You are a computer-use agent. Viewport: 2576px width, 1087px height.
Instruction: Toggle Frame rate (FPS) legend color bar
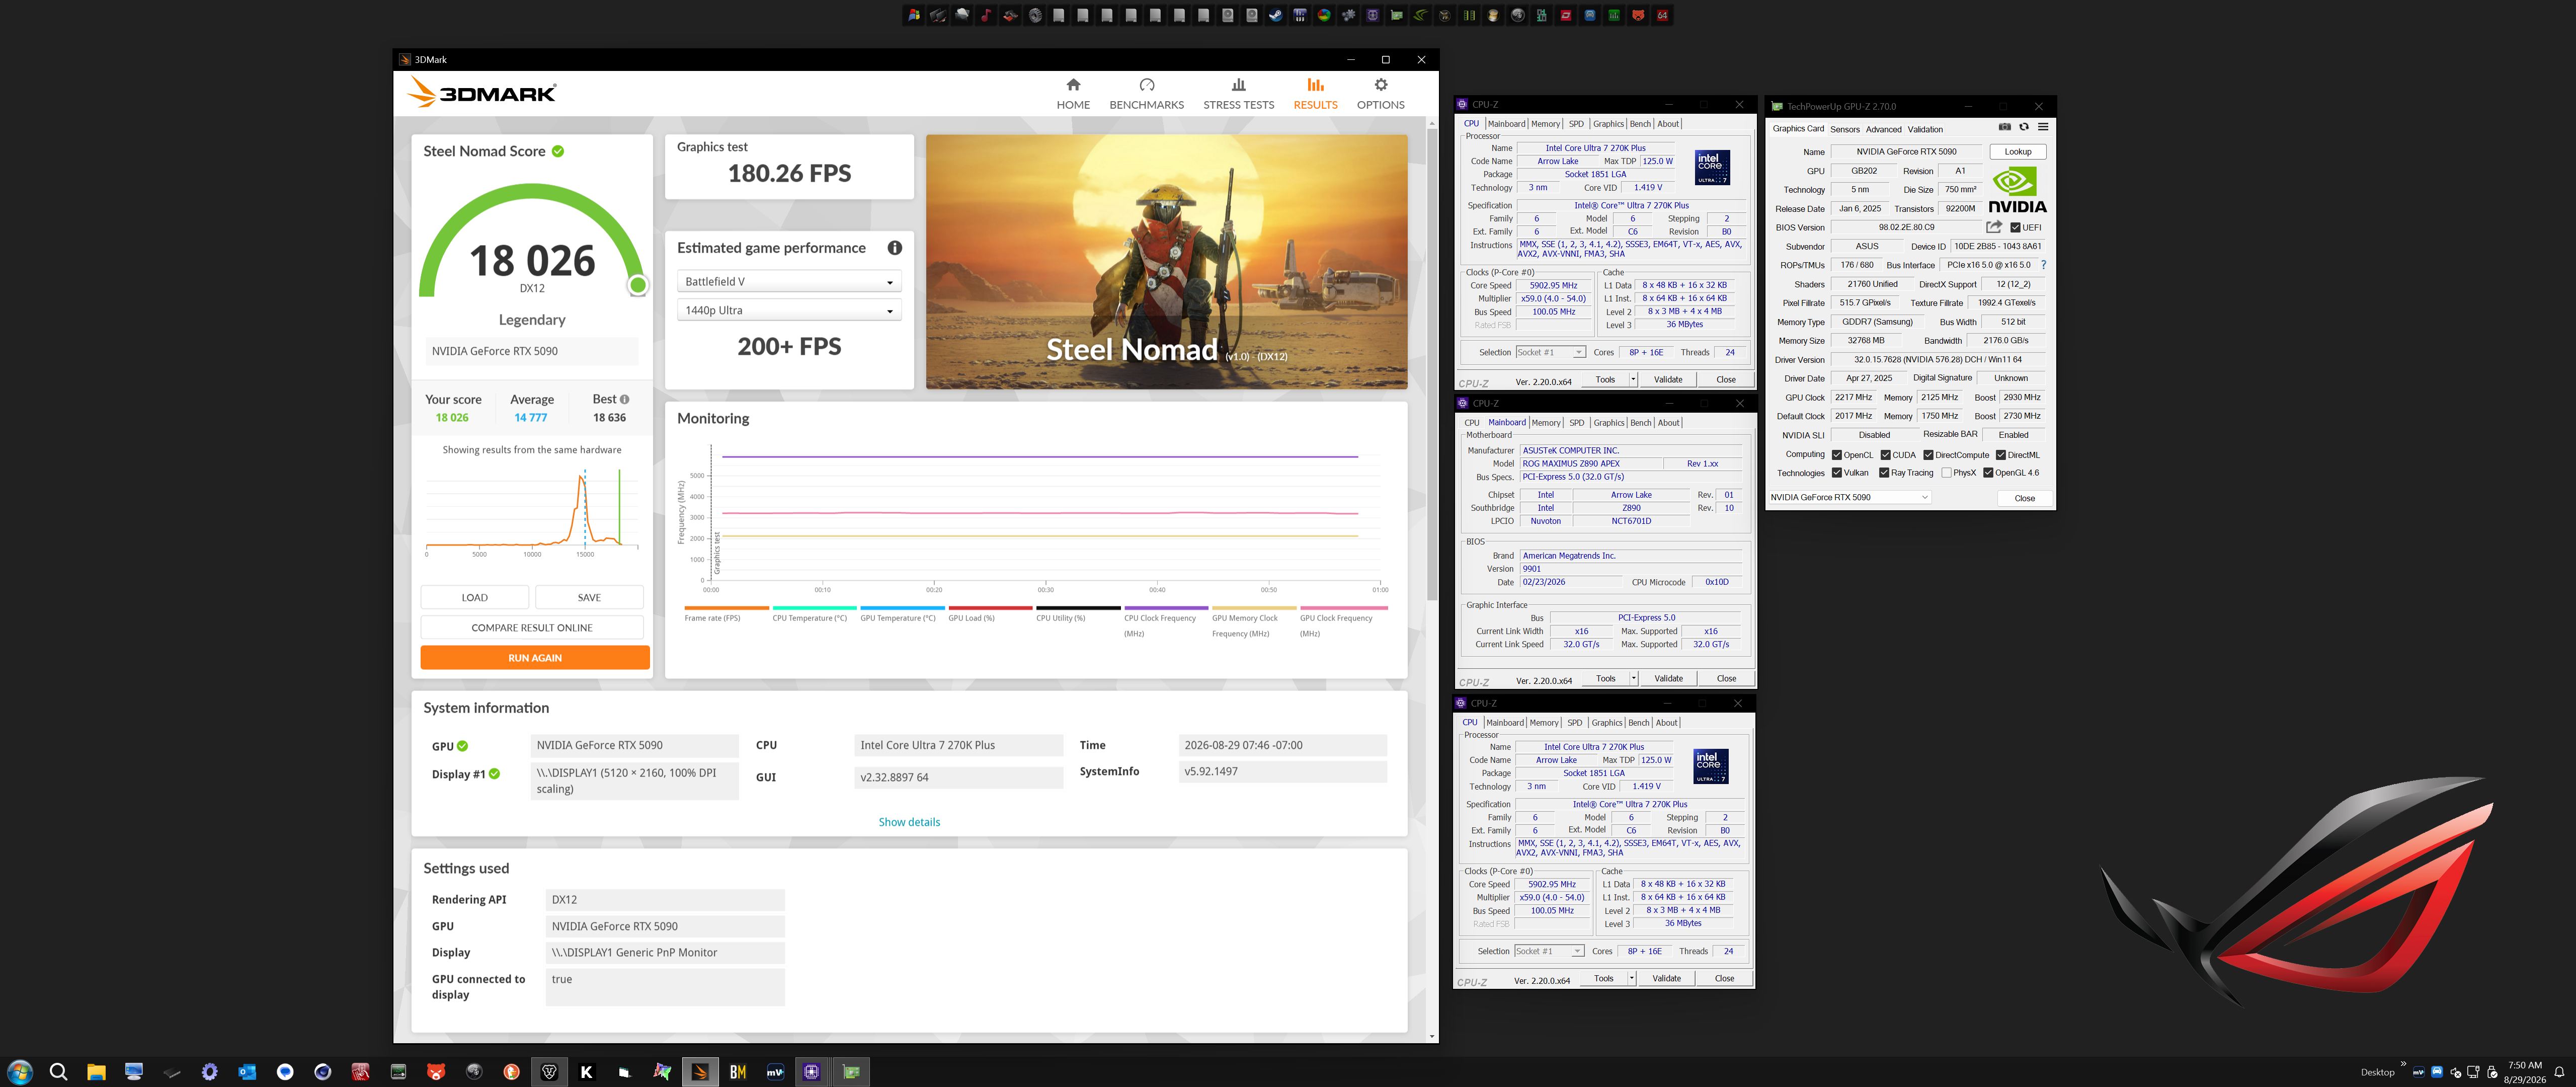pos(726,608)
